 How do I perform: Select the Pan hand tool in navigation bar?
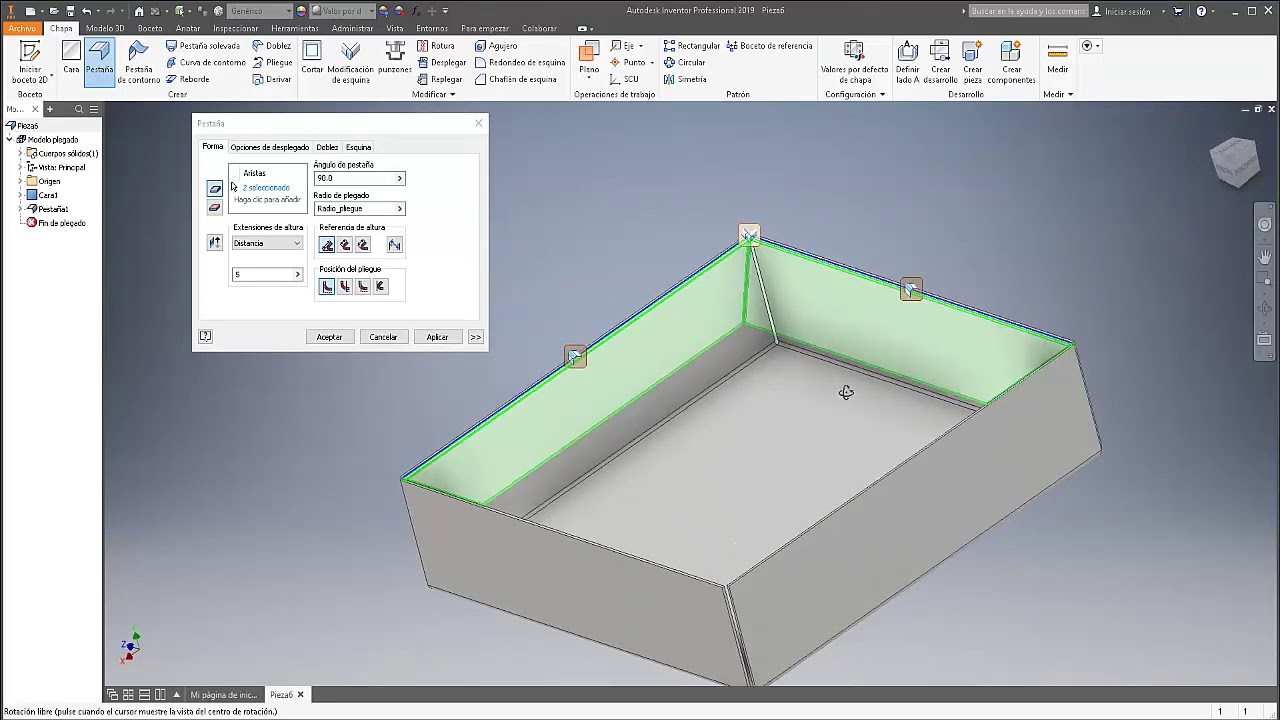pyautogui.click(x=1264, y=257)
